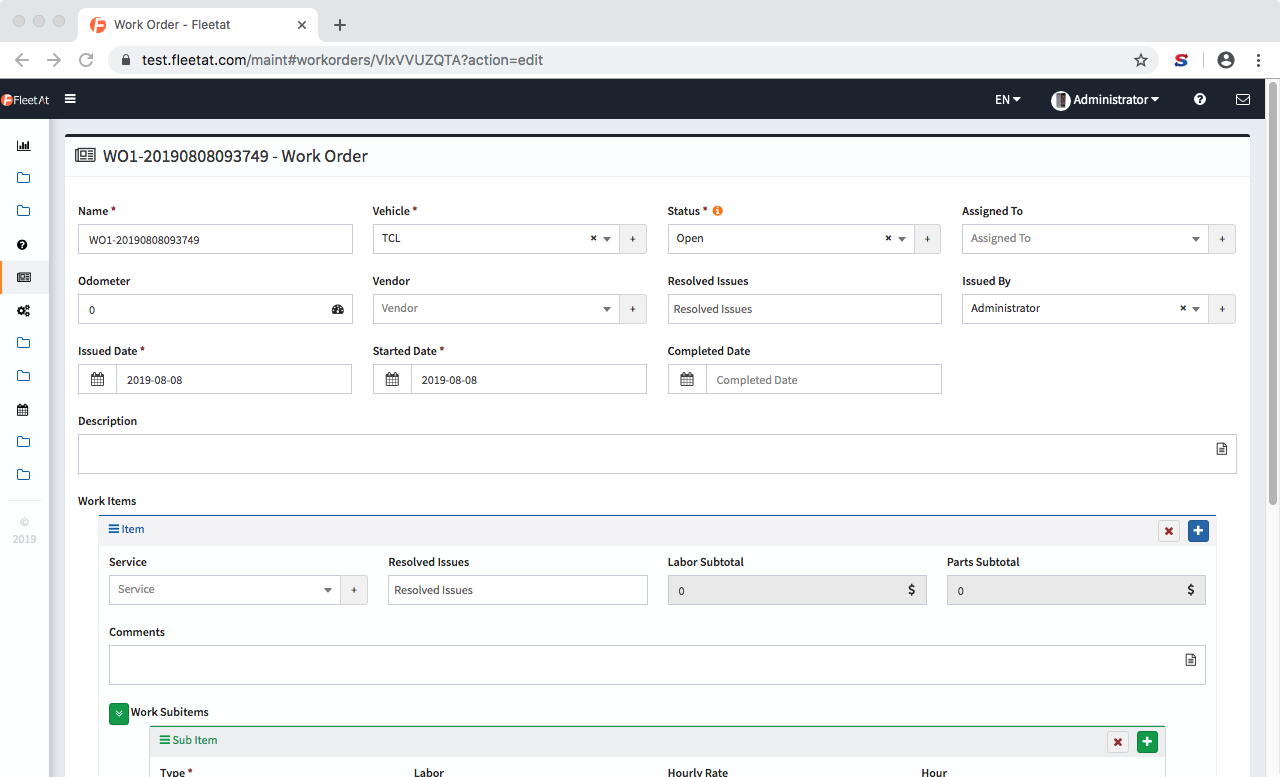
Task: Open Completed Date calendar picker icon
Action: tap(687, 379)
